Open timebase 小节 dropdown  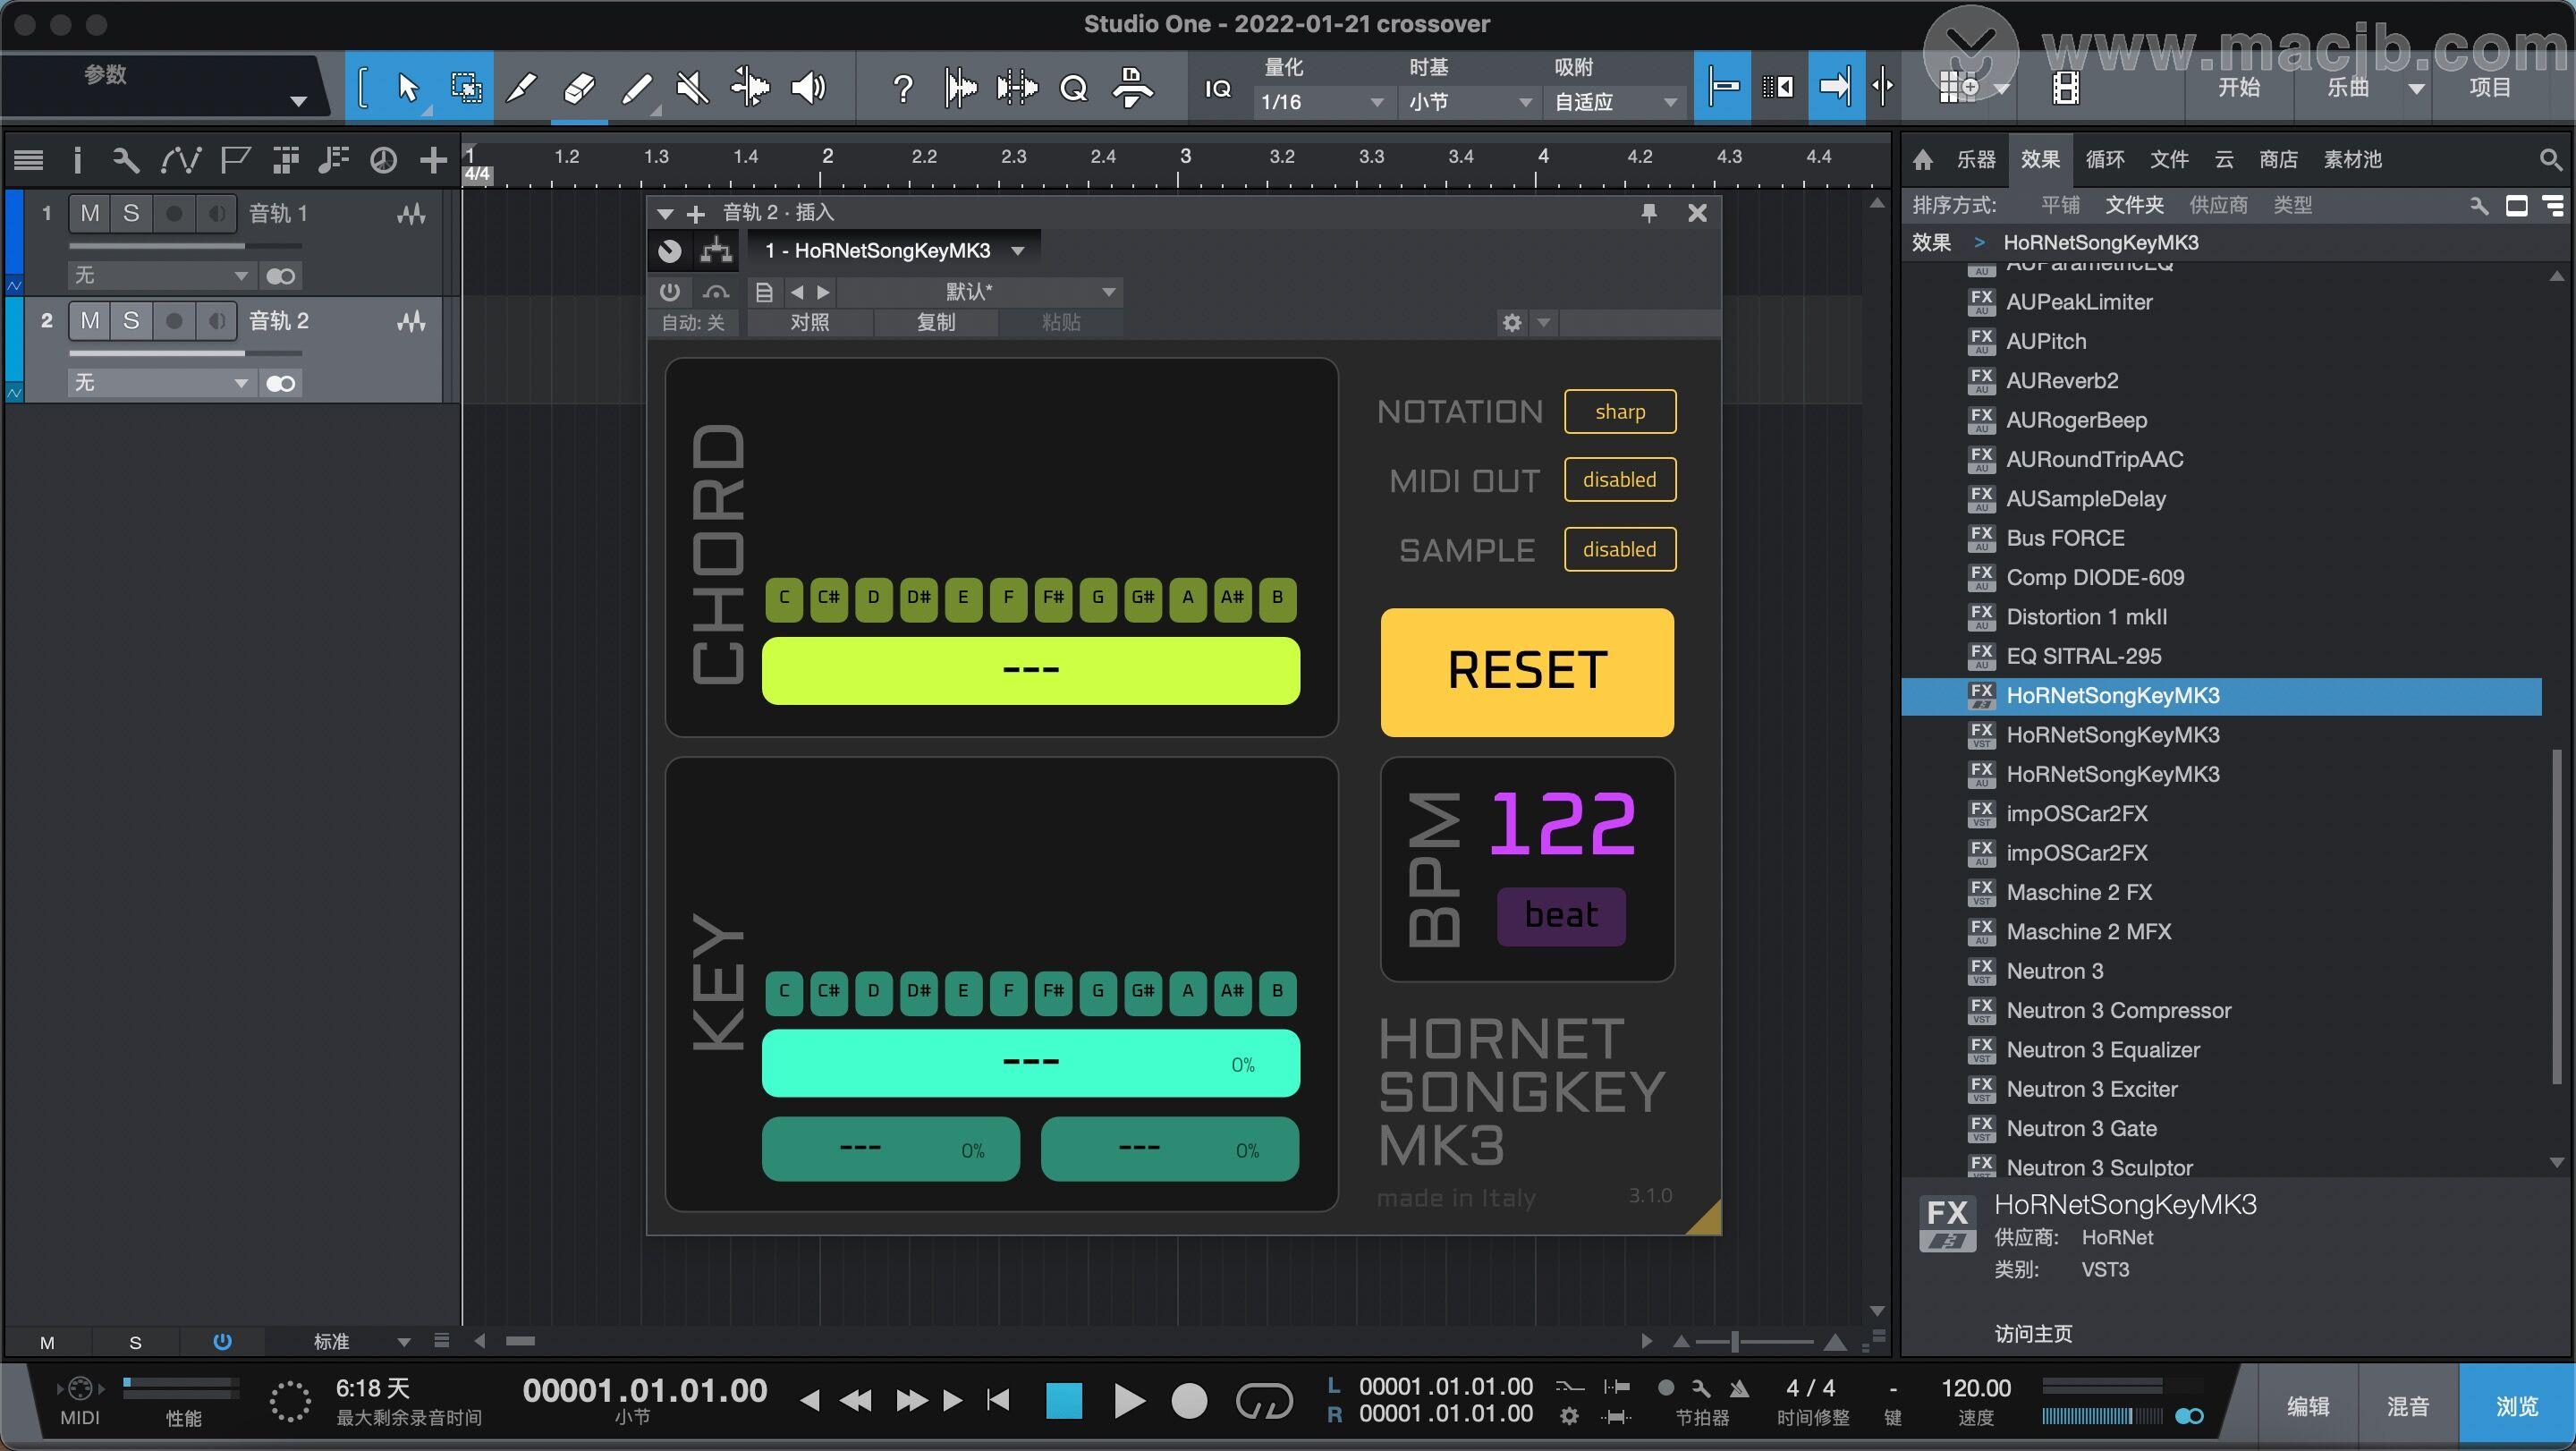(1469, 102)
